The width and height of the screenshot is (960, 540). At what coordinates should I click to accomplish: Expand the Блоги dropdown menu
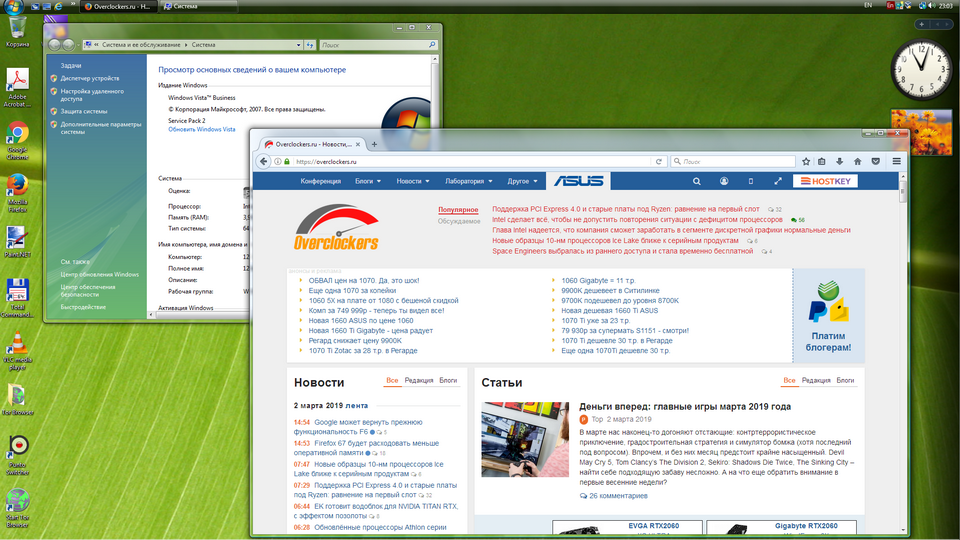pyautogui.click(x=367, y=181)
